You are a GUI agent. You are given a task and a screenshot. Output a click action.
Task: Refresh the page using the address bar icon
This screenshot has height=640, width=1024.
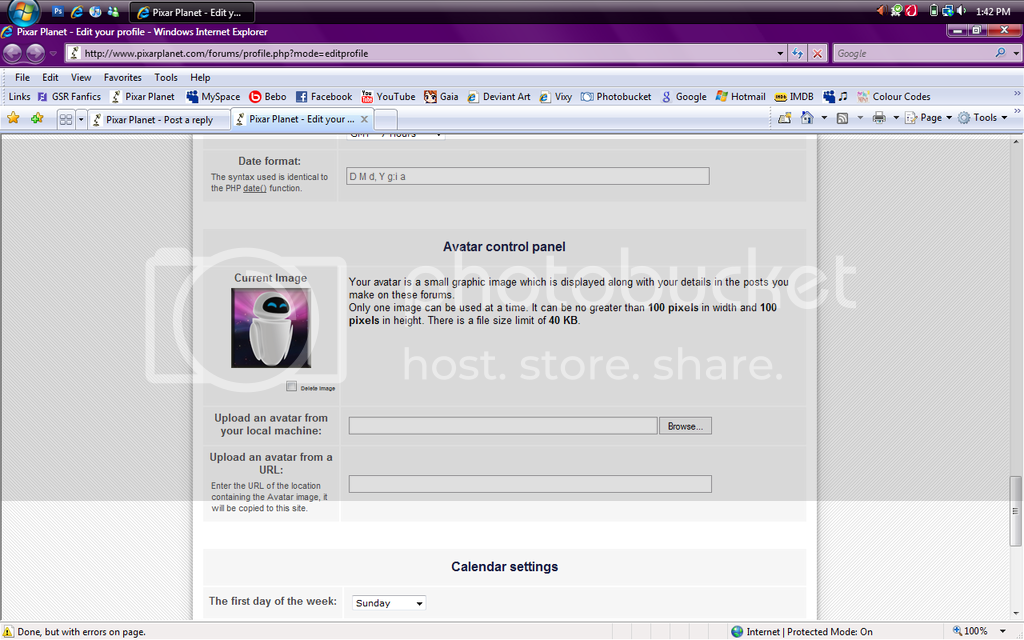click(x=798, y=53)
